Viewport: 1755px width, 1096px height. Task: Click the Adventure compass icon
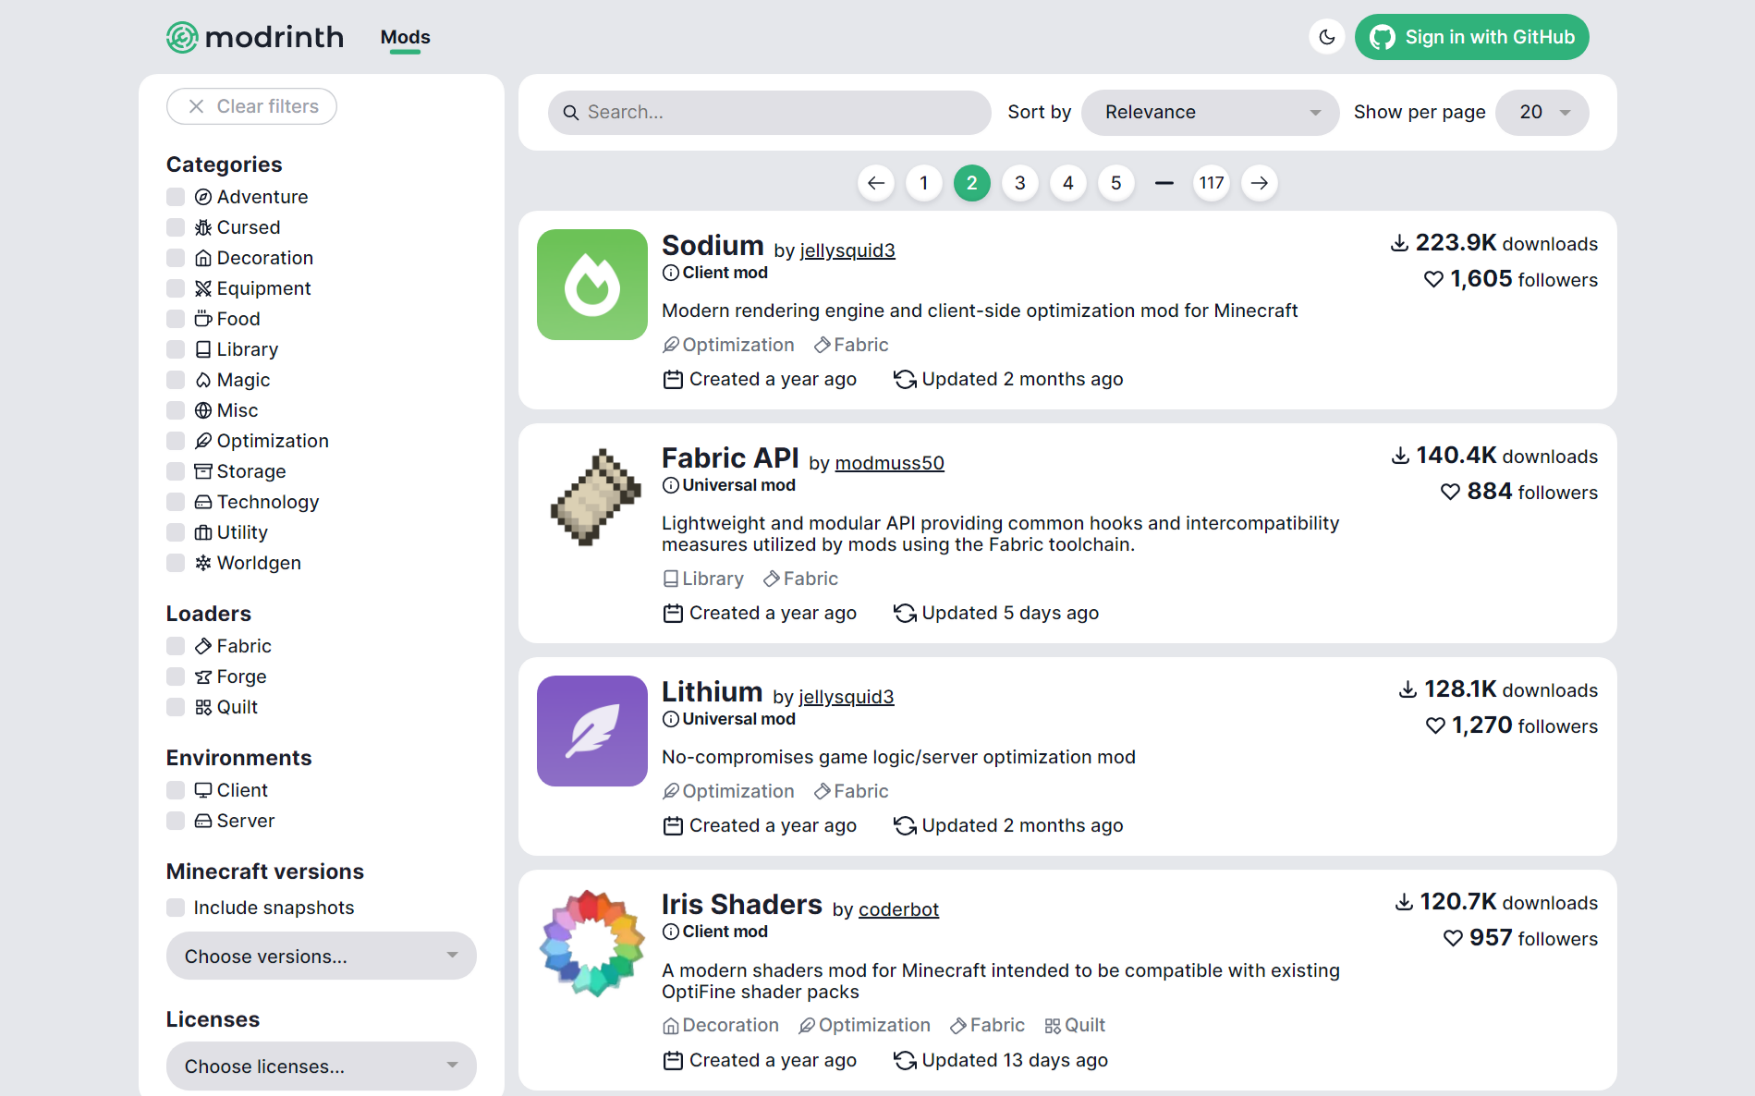tap(203, 197)
